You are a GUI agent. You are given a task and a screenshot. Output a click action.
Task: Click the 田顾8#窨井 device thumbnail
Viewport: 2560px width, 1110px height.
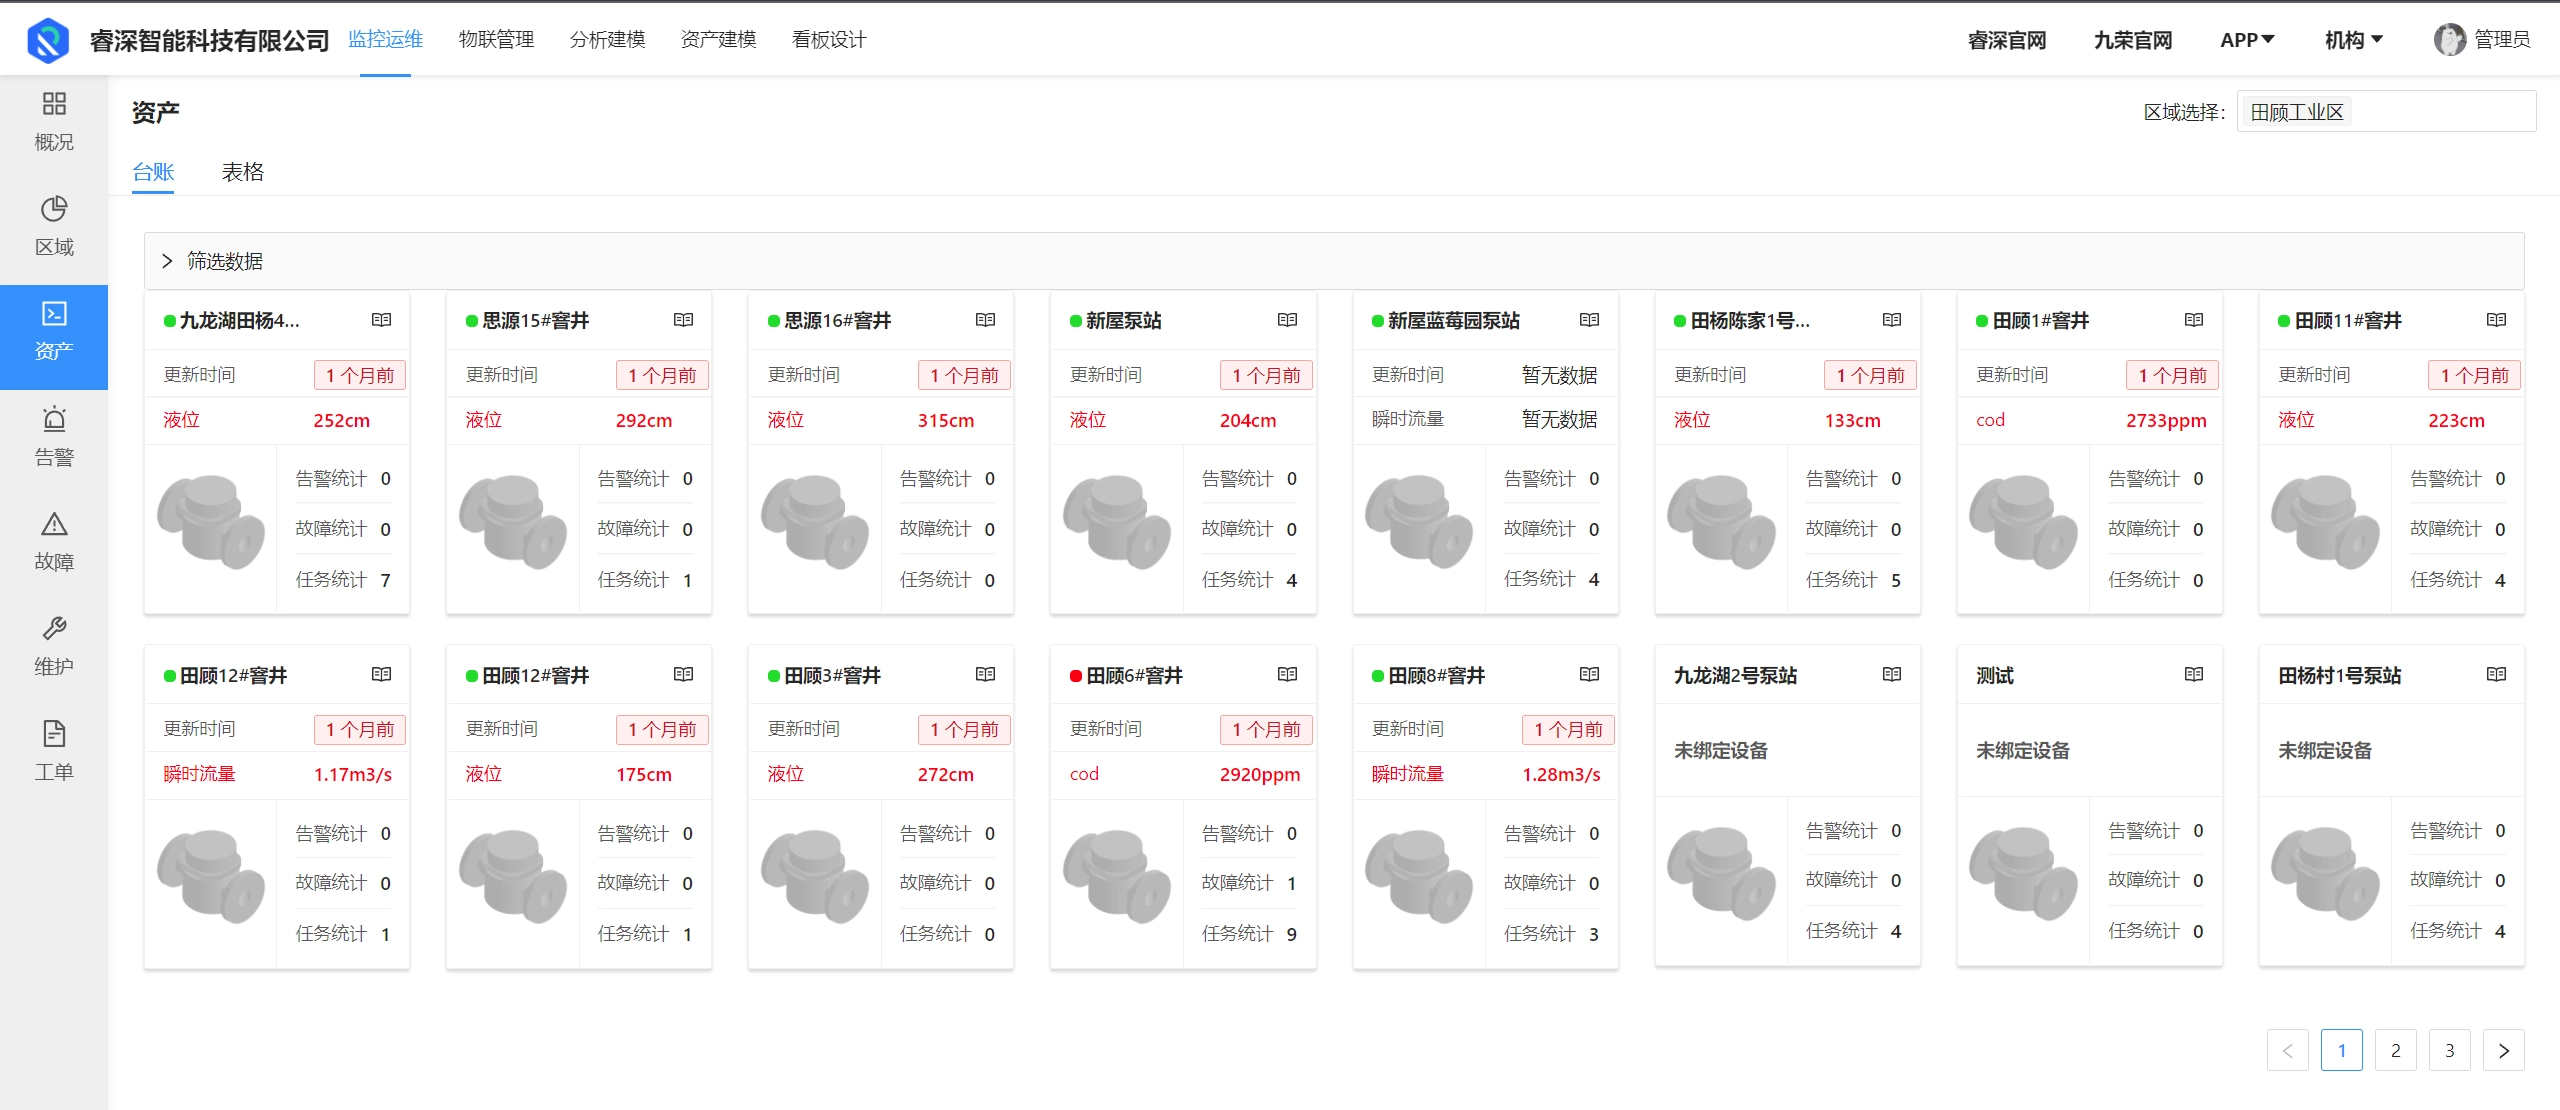1418,875
